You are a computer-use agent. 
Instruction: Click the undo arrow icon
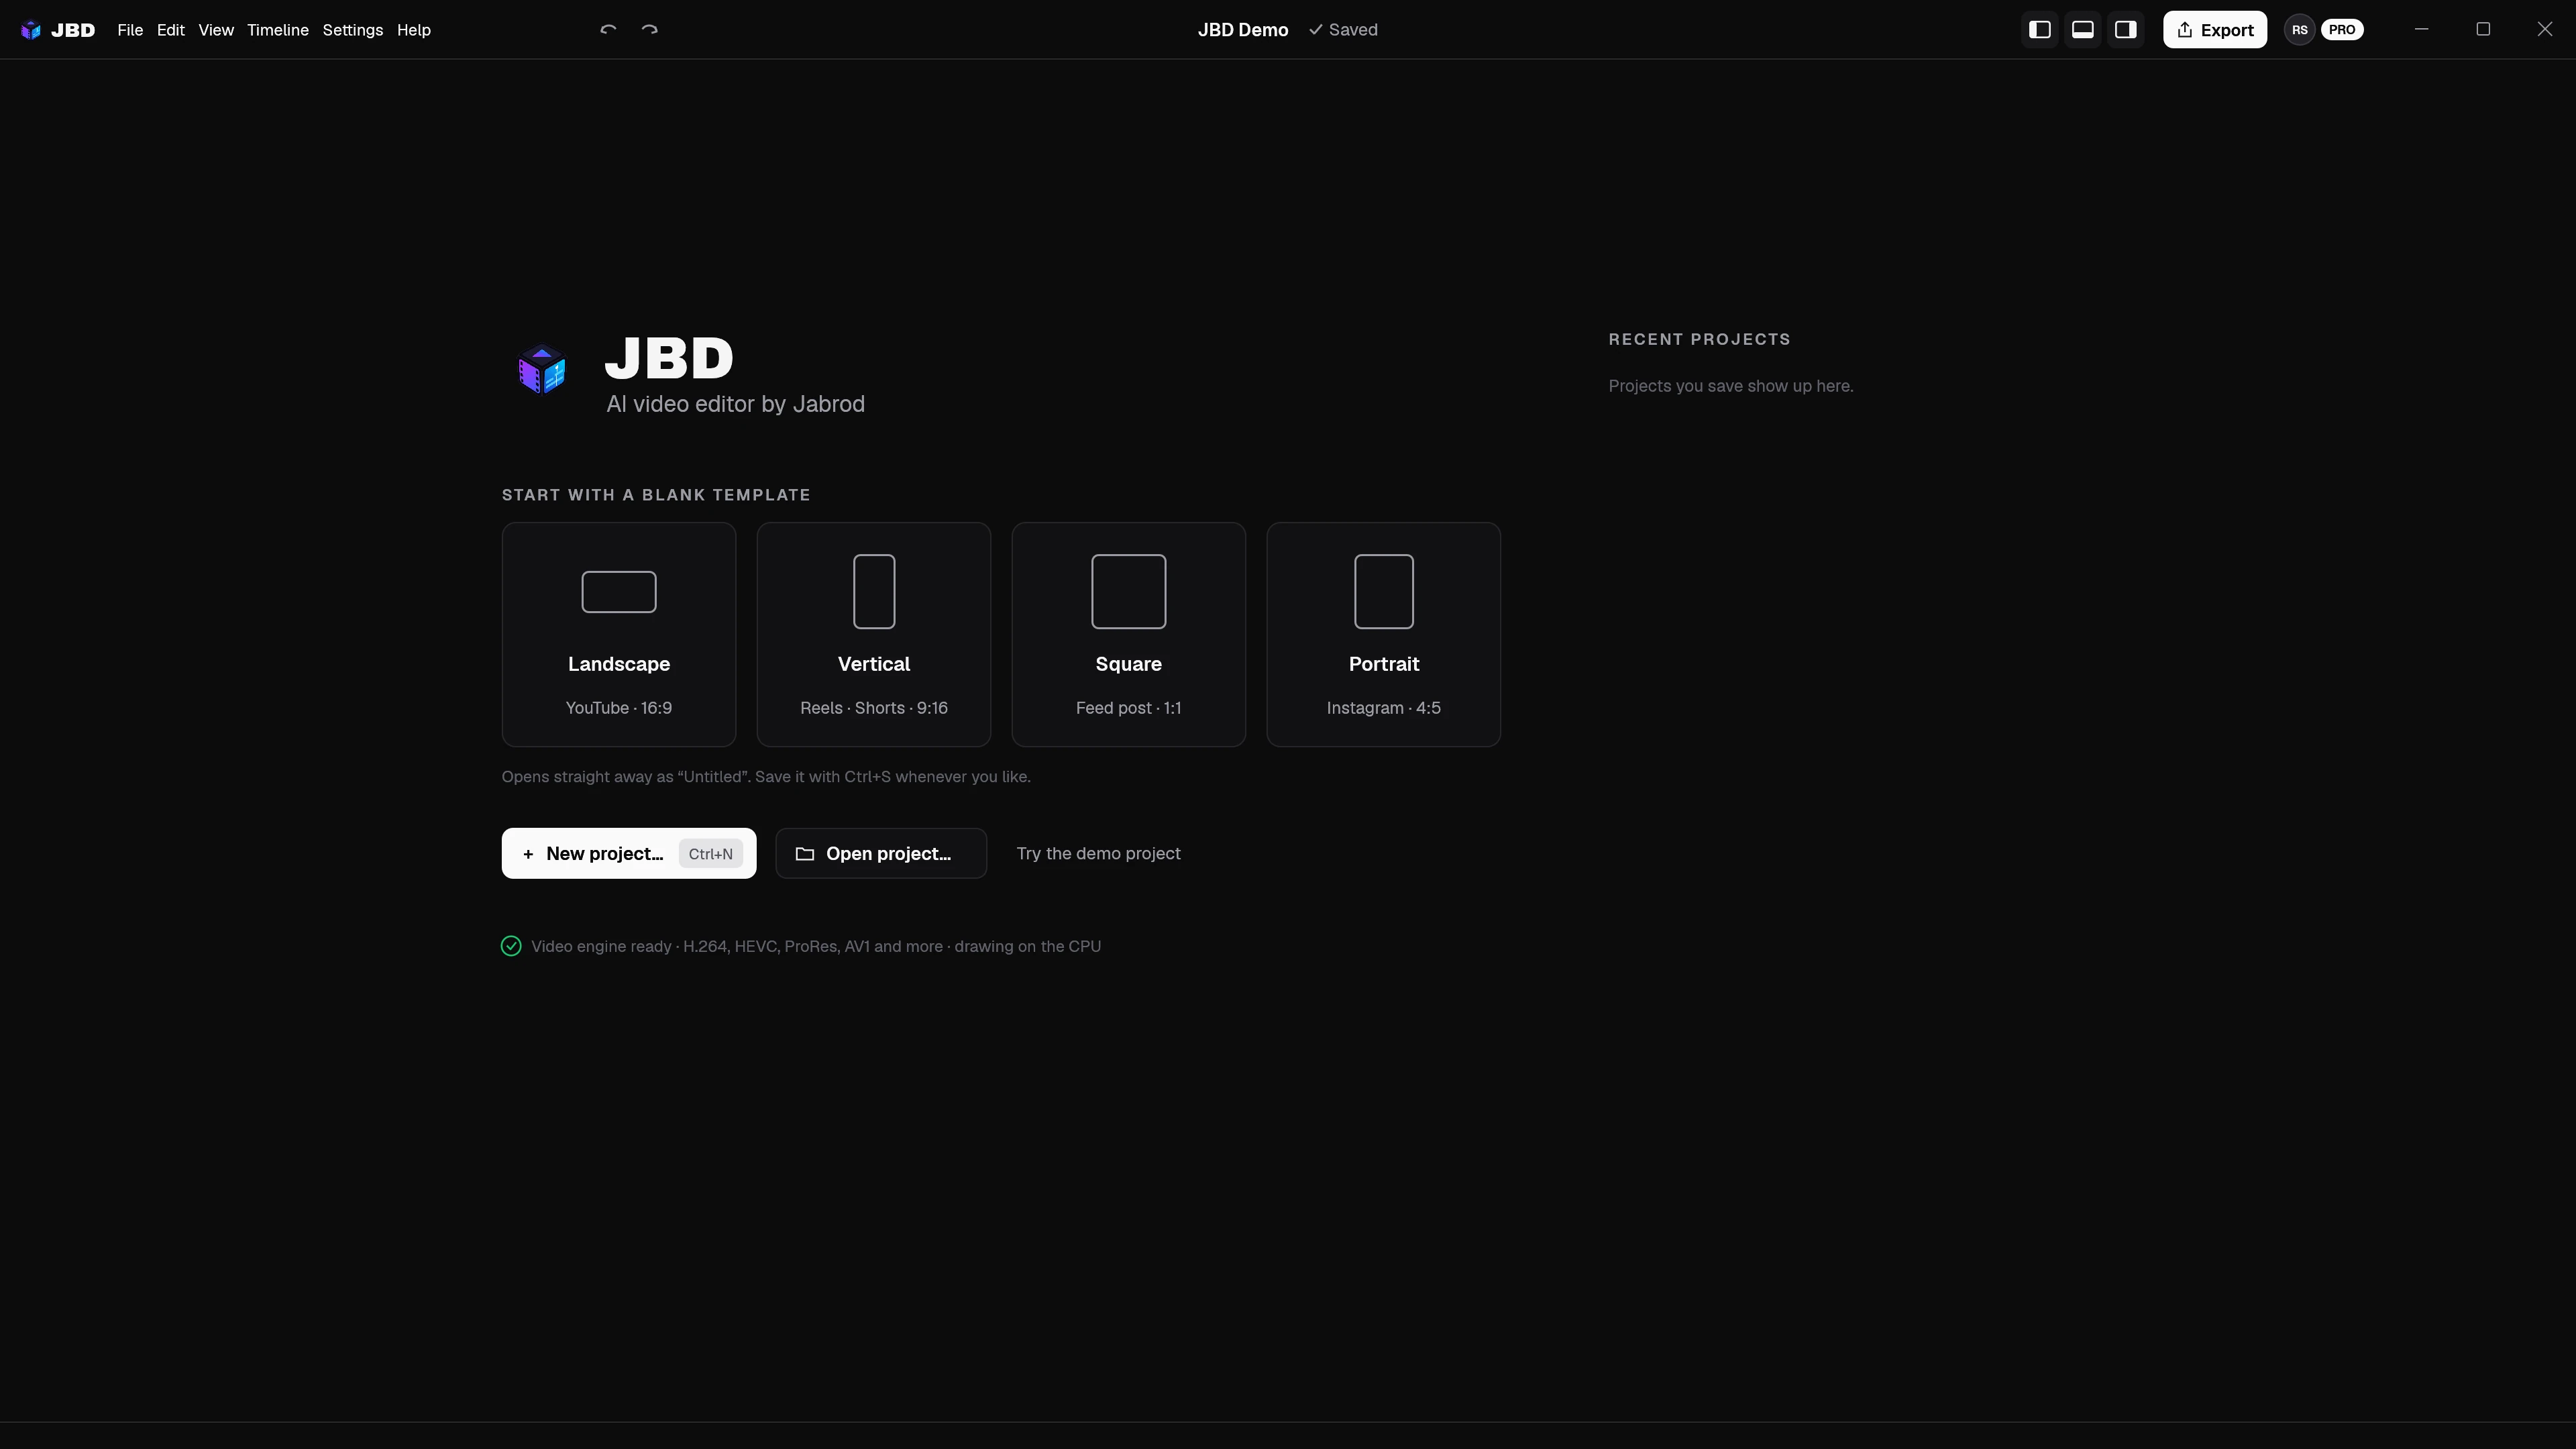coord(608,30)
